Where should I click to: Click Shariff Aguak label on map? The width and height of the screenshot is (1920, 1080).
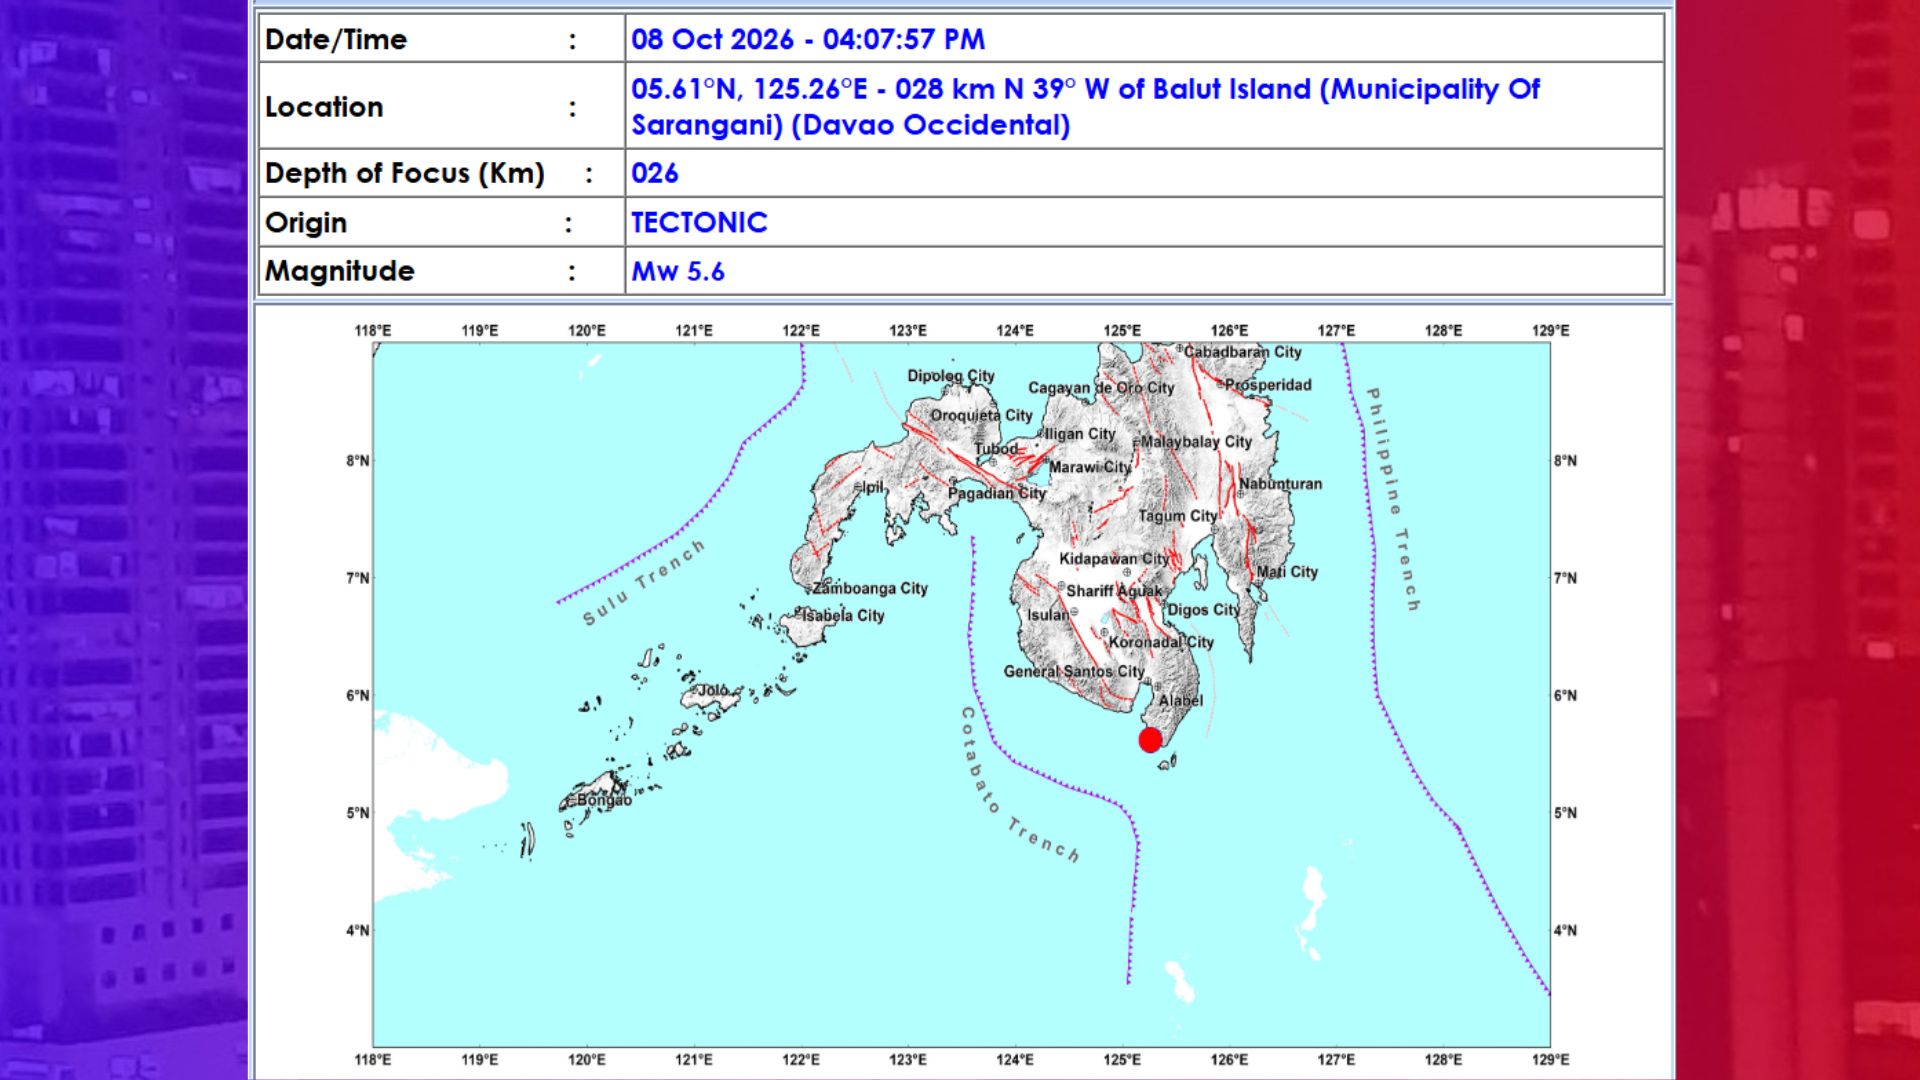click(1114, 591)
